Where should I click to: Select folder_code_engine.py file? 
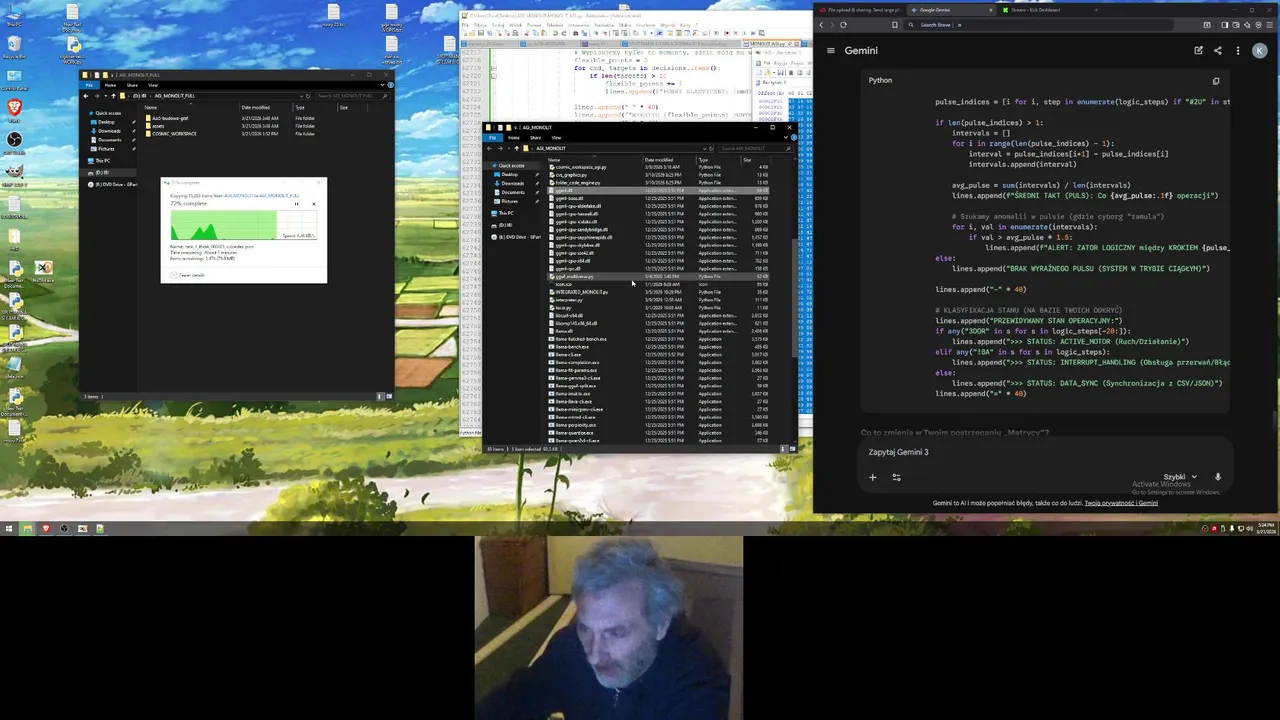pos(576,183)
